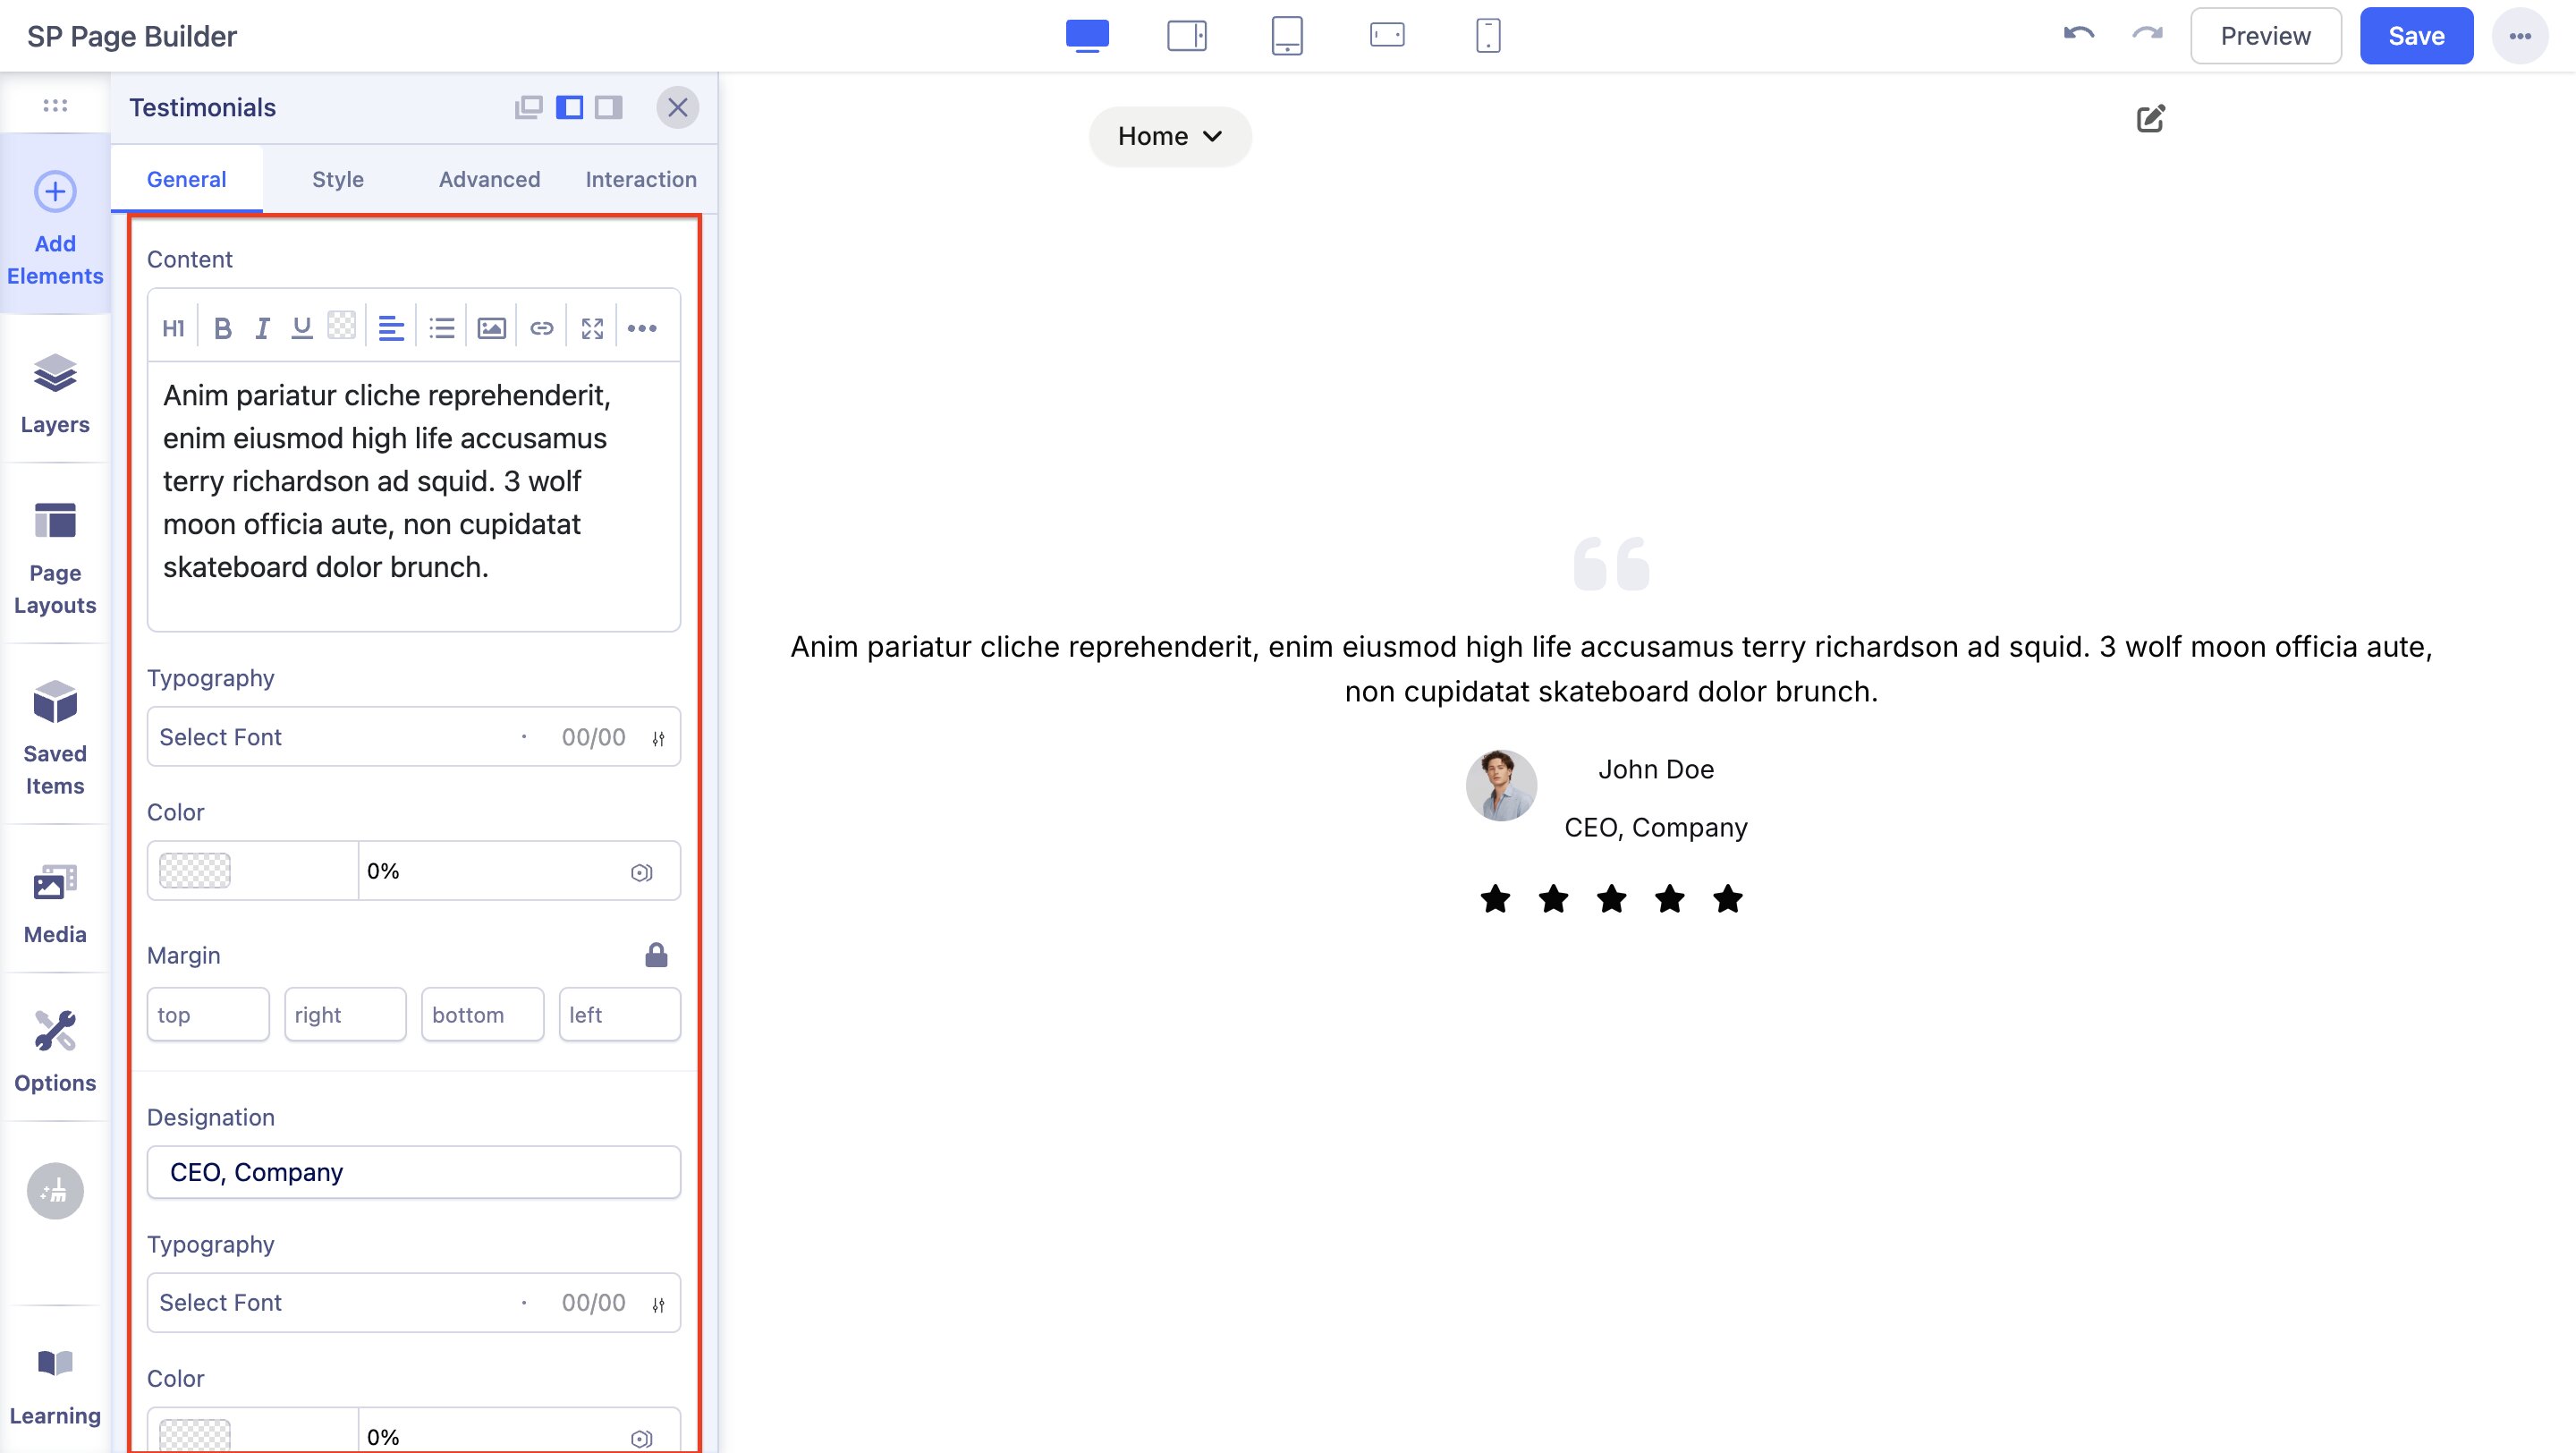Toggle bold formatting in content editor
Viewport: 2576px width, 1453px height.
click(x=223, y=328)
